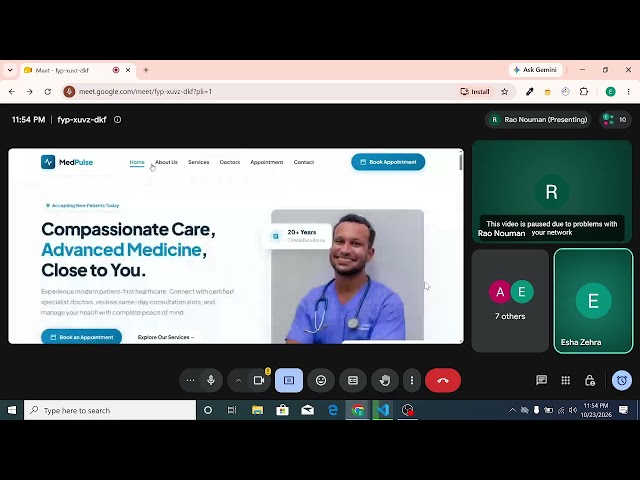
Task: Click Services in MedPulse navigation
Action: click(198, 162)
